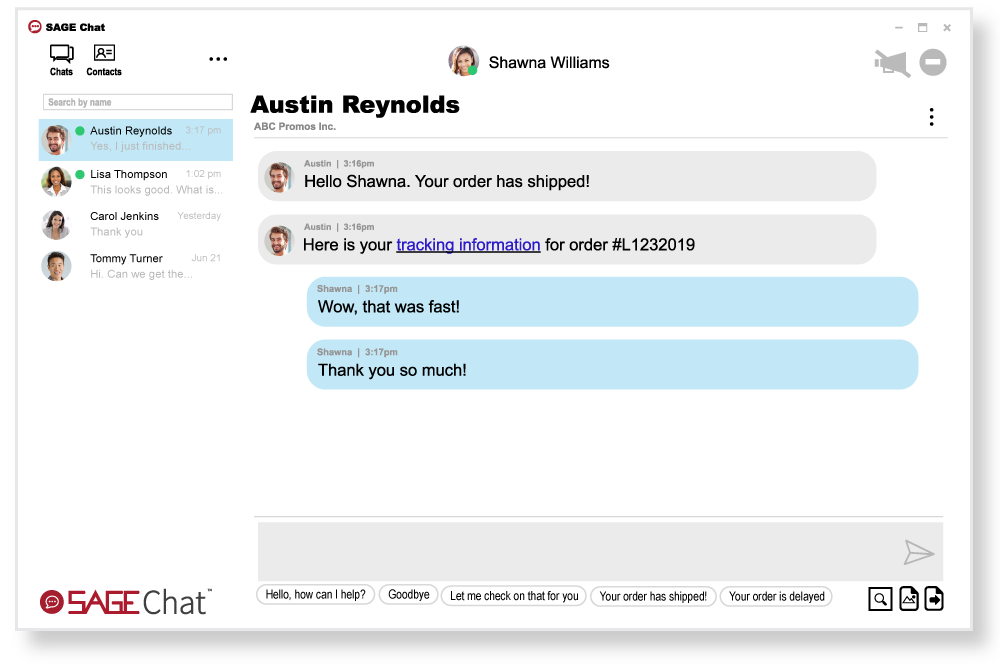Close the SAGE Chat window

click(947, 27)
